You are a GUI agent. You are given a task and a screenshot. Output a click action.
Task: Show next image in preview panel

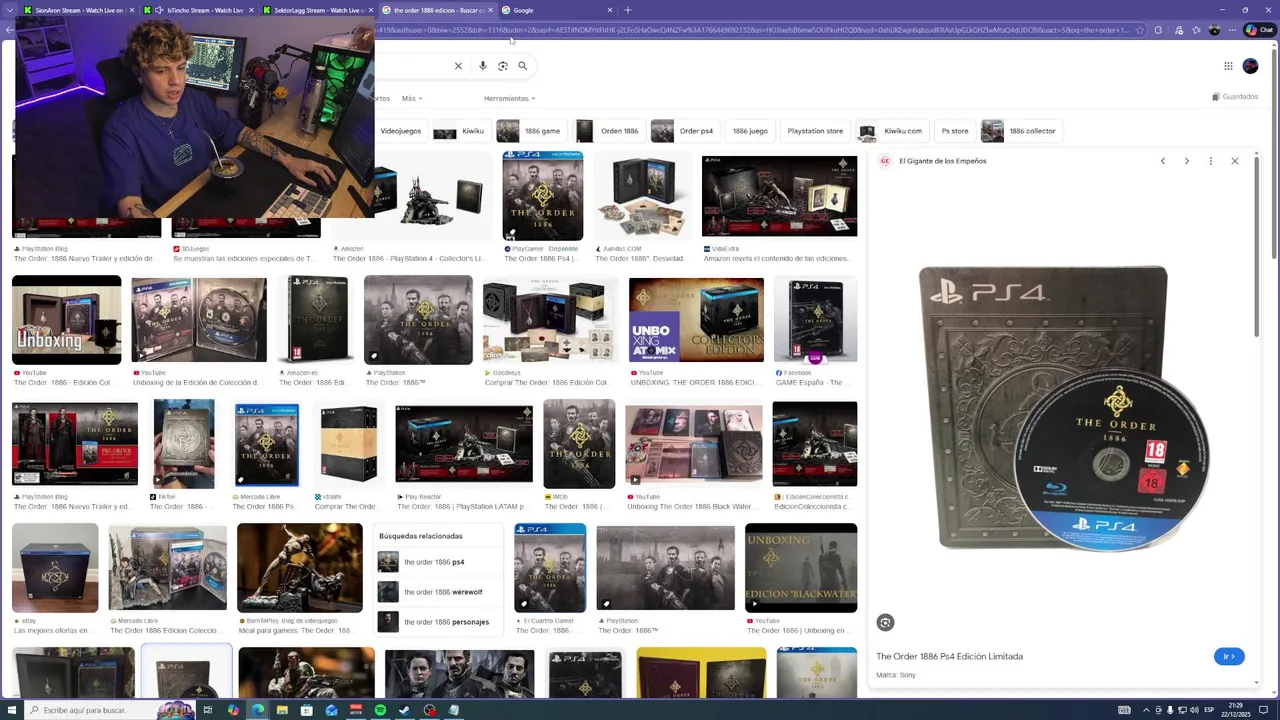click(1186, 161)
